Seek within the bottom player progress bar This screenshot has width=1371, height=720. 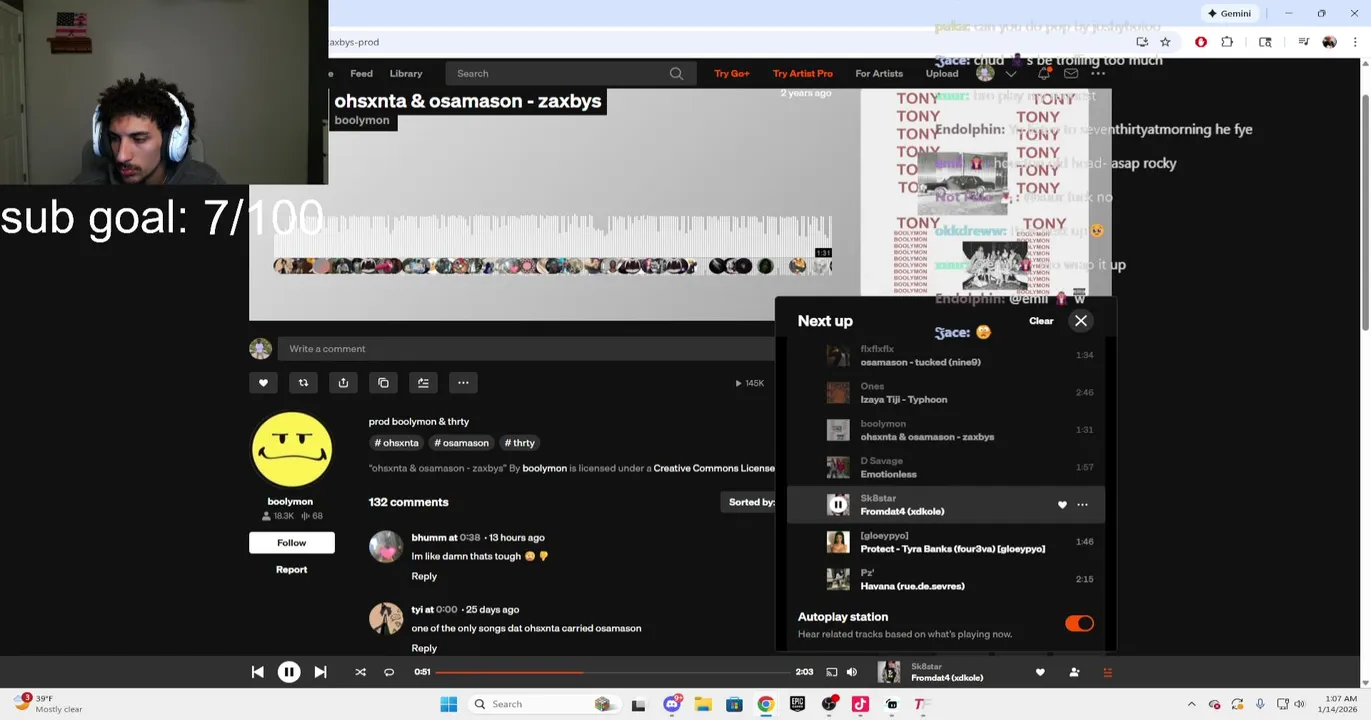[x=613, y=673]
